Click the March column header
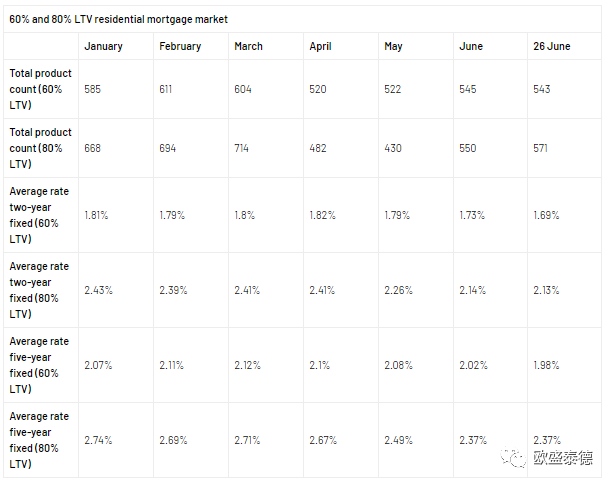Viewport: 612px width, 485px height. (x=249, y=46)
